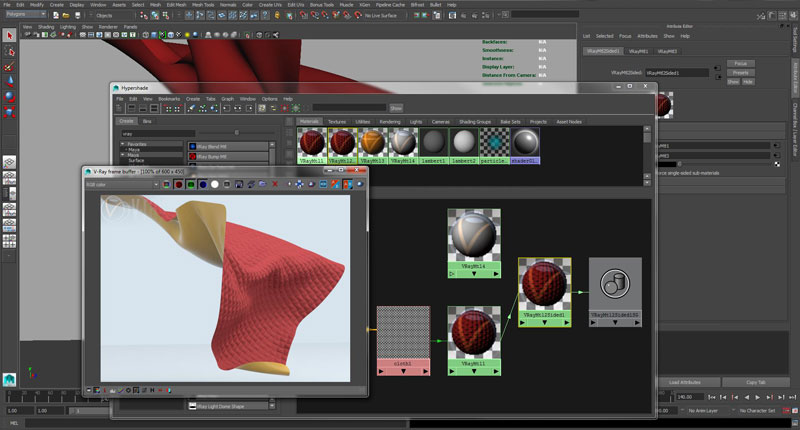
Task: Click the lock selection padlock icon
Action: (x=277, y=15)
